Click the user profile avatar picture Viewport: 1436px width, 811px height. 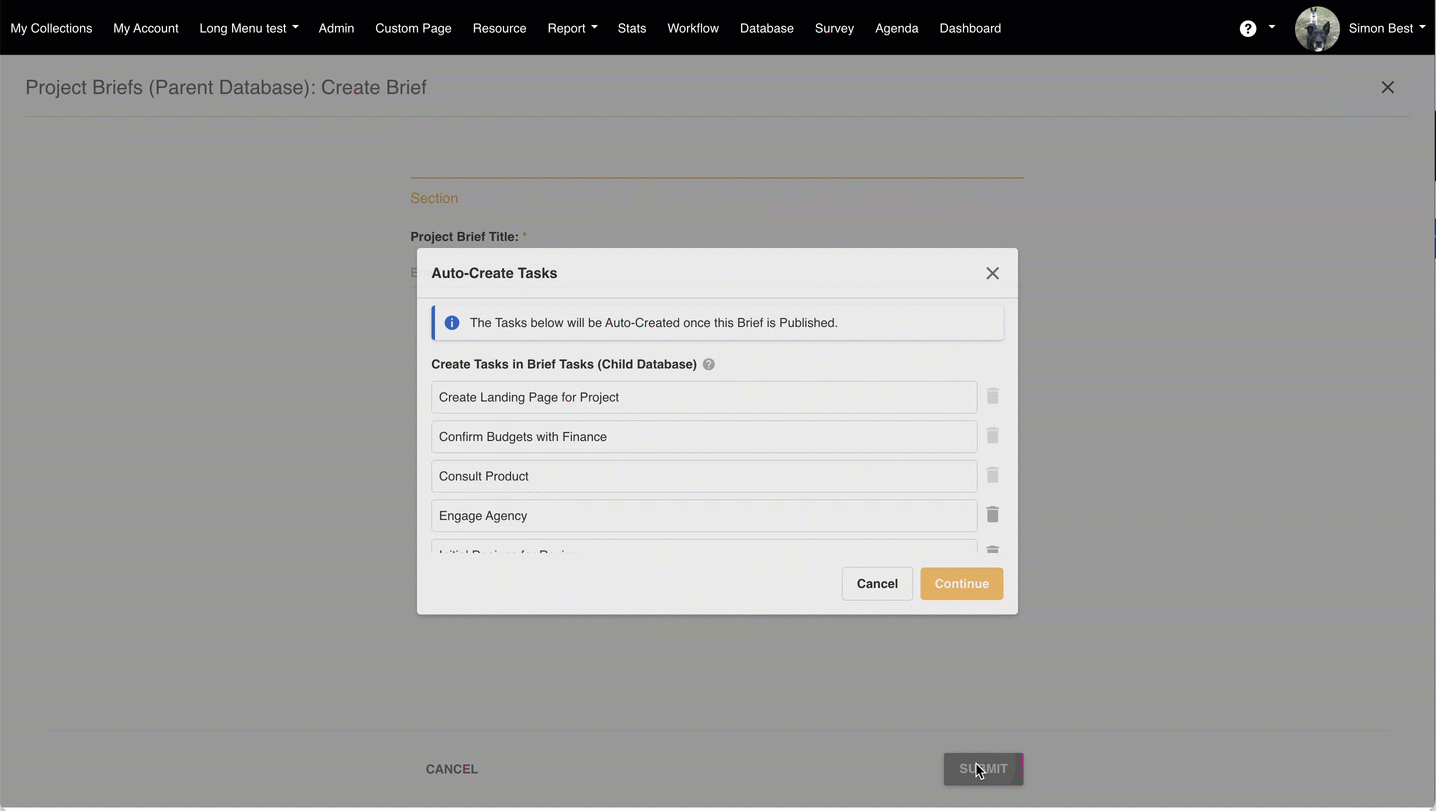click(1316, 28)
